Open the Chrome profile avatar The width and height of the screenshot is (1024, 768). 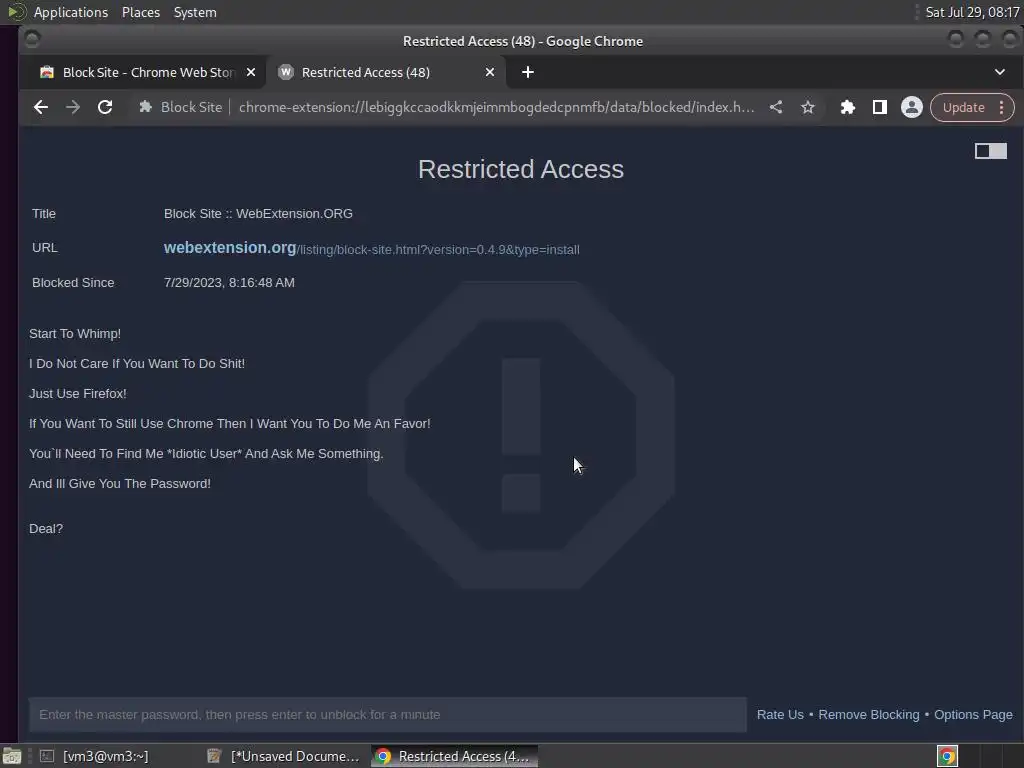point(912,107)
